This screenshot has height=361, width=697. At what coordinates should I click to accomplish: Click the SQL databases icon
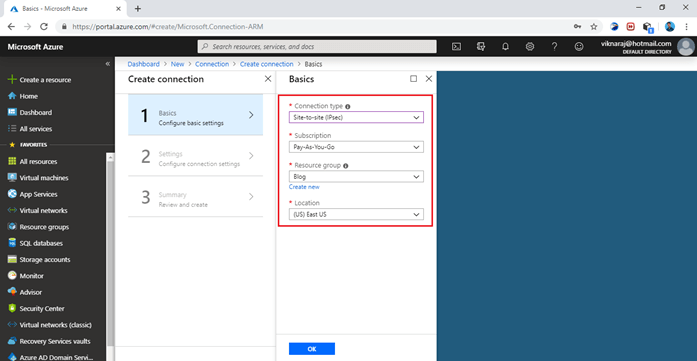pos(12,243)
